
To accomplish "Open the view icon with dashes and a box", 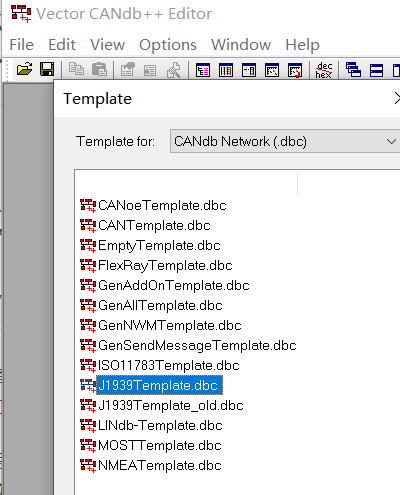I will (249, 70).
